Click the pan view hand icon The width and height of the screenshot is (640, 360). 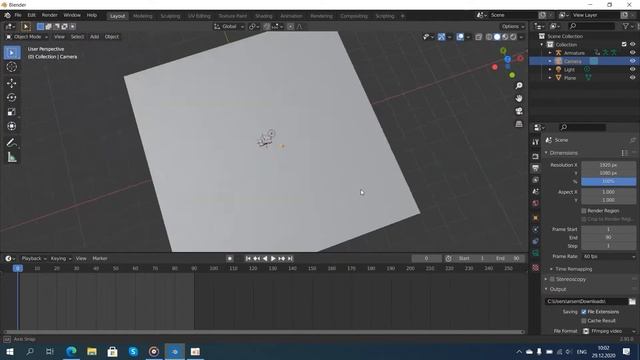tap(519, 98)
